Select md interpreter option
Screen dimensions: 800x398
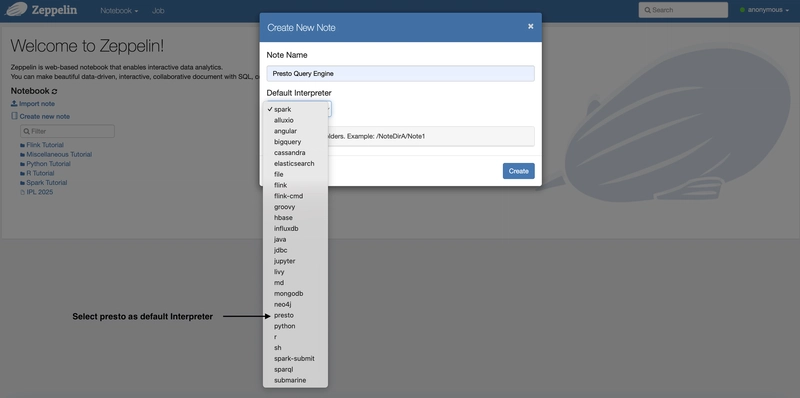point(295,283)
